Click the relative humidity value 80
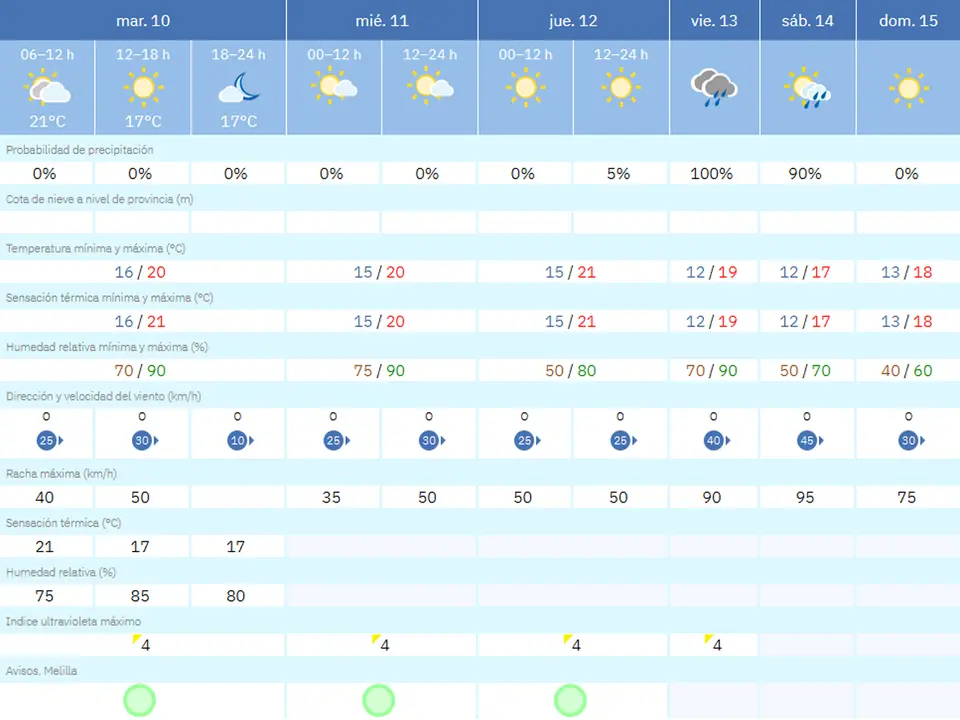Screen dimensions: 960x720 [x=236, y=596]
